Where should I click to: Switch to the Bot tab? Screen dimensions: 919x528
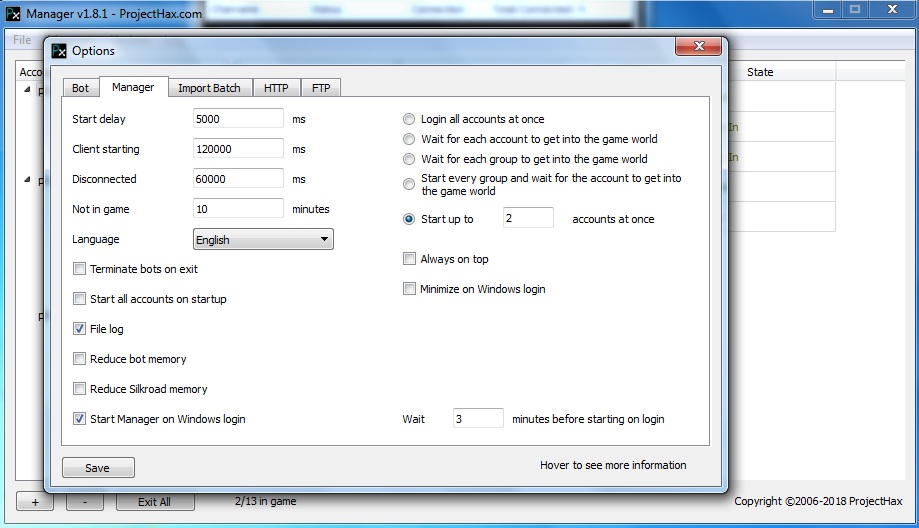[80, 88]
